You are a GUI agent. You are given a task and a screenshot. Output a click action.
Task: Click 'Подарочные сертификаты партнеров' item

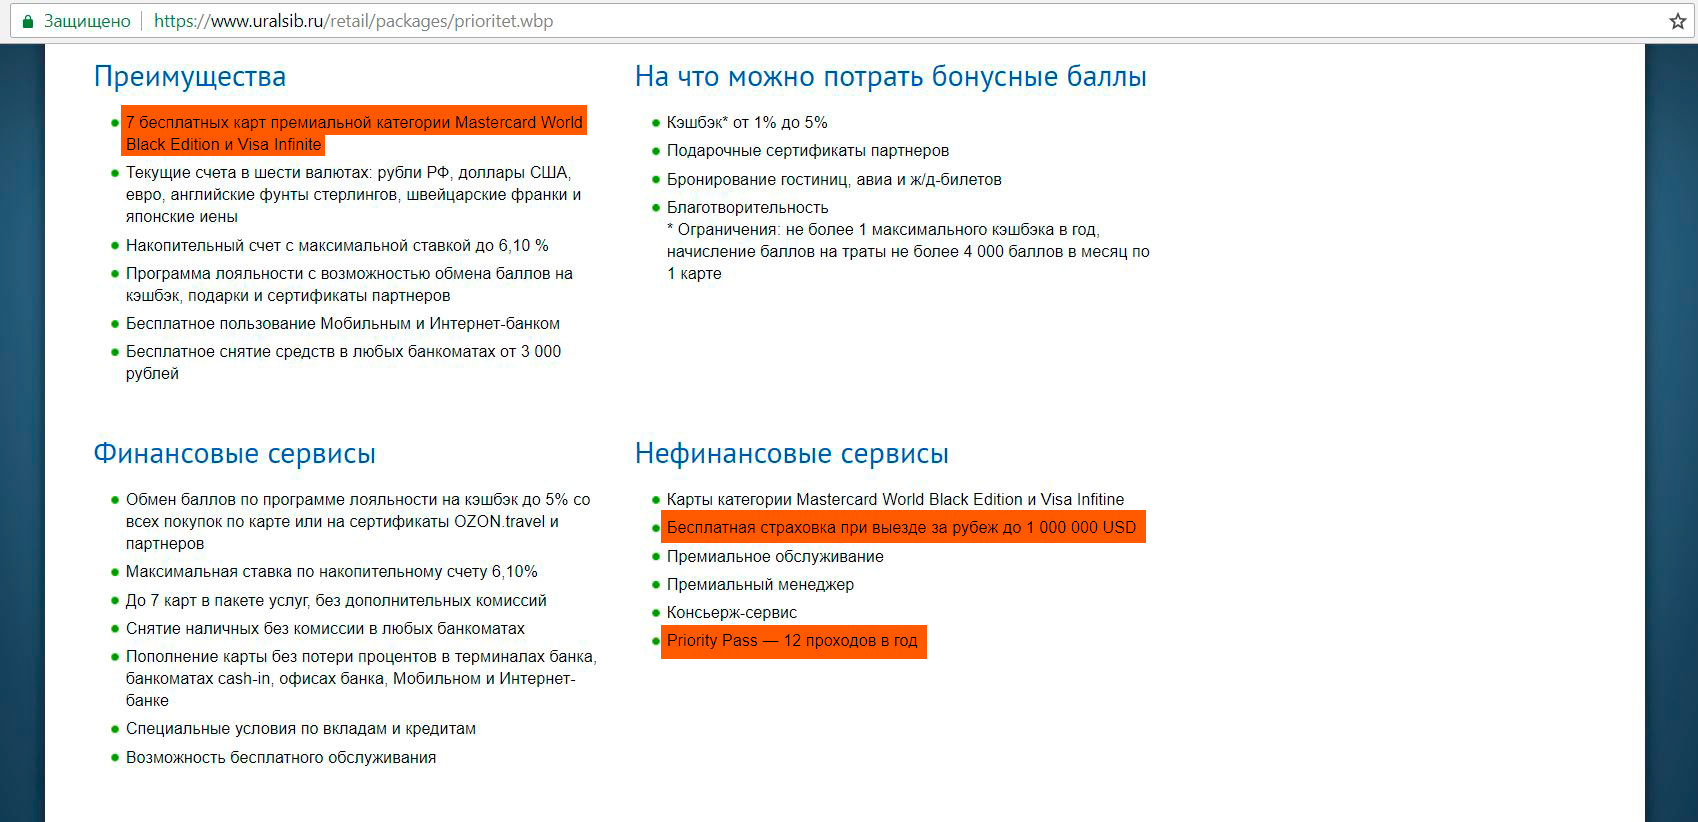(x=808, y=151)
